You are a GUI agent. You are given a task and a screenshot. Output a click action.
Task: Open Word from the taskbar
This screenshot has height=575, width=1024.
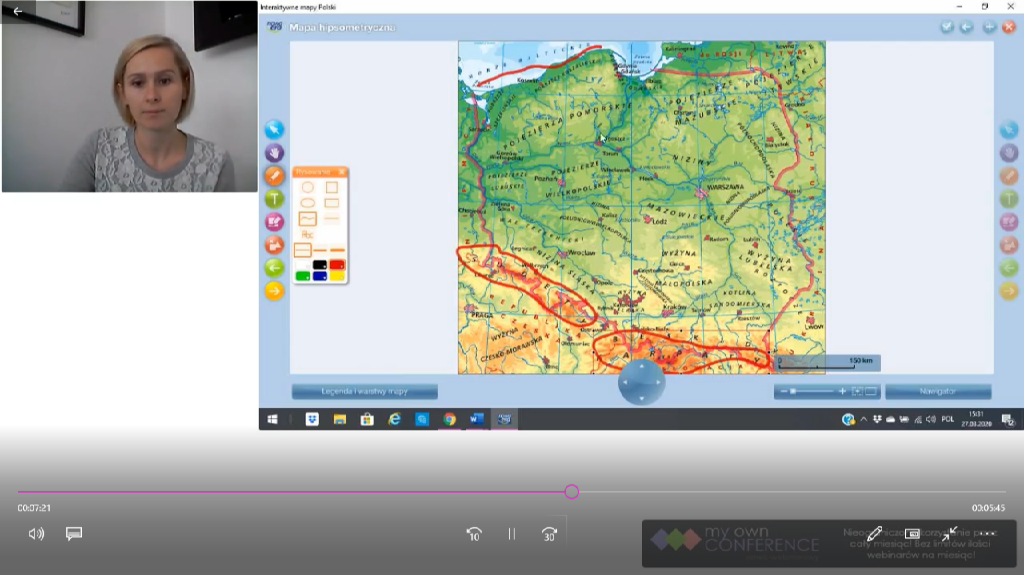click(x=477, y=420)
